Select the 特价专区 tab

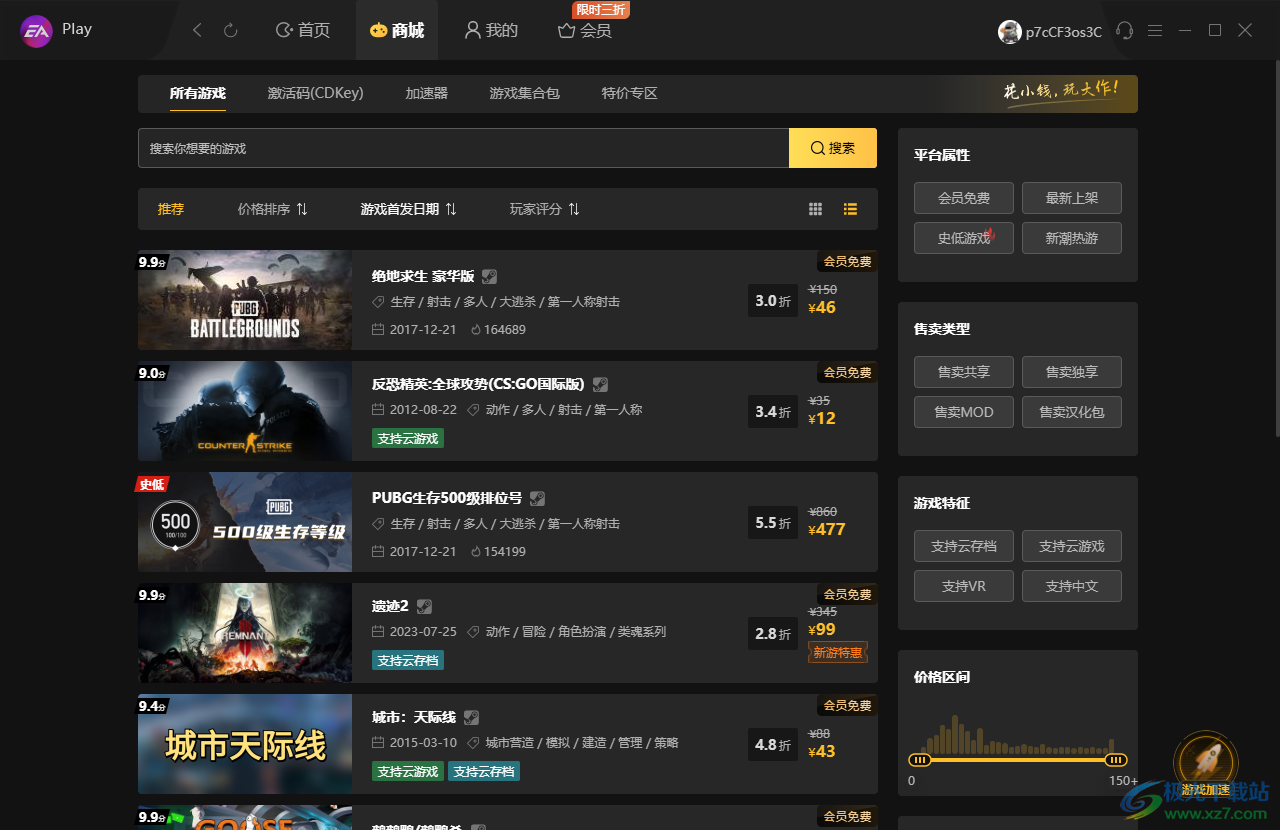630,93
